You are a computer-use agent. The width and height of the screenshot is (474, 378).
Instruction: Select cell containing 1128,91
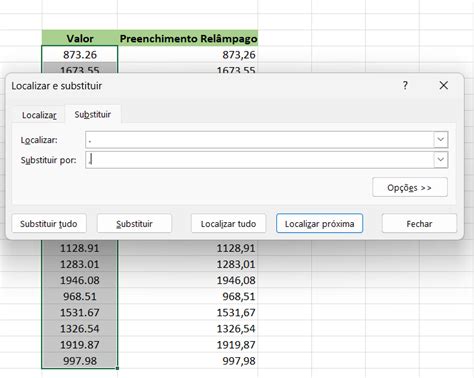click(188, 248)
